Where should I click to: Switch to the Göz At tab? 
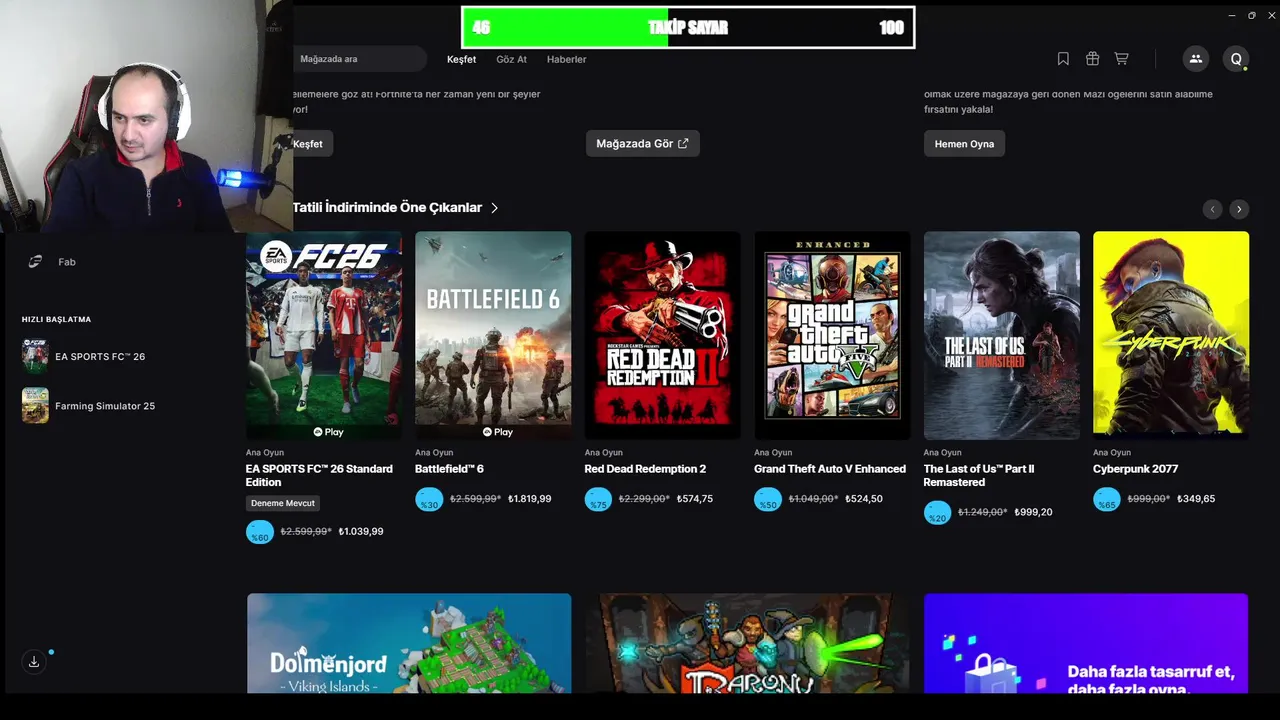(x=511, y=59)
